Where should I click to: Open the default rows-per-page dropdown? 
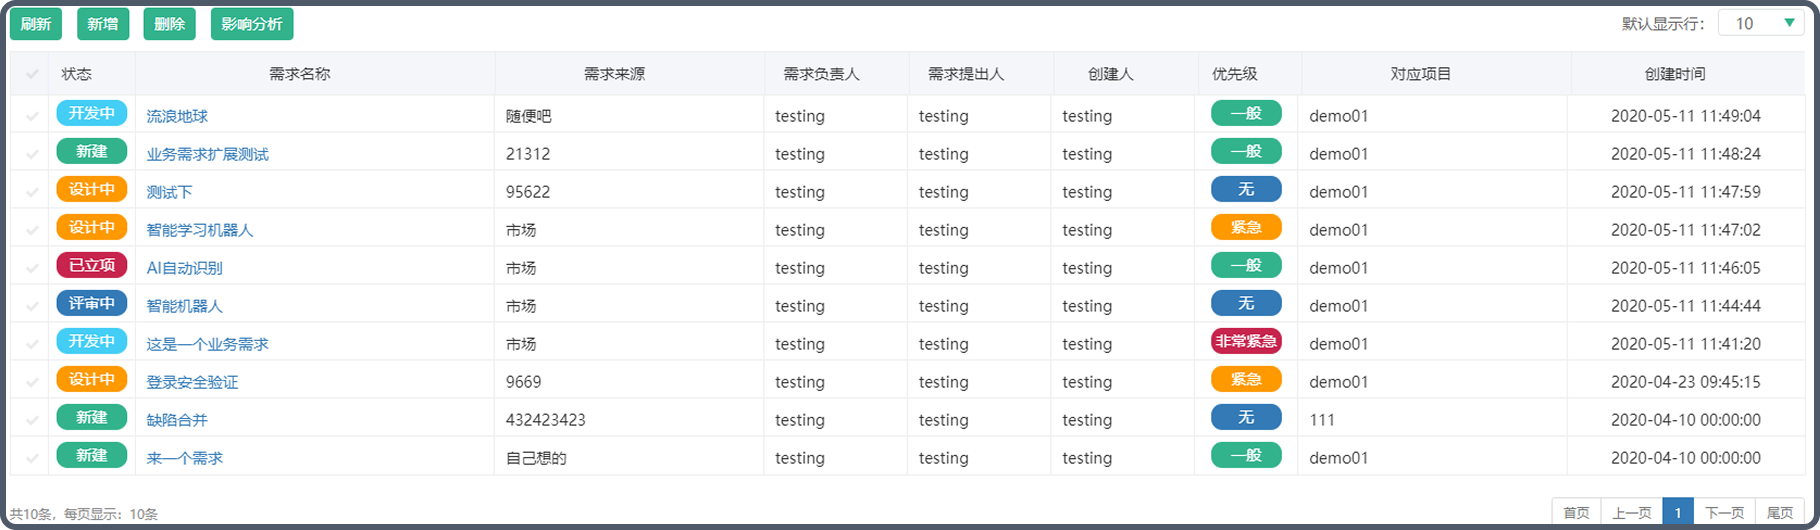point(1760,23)
